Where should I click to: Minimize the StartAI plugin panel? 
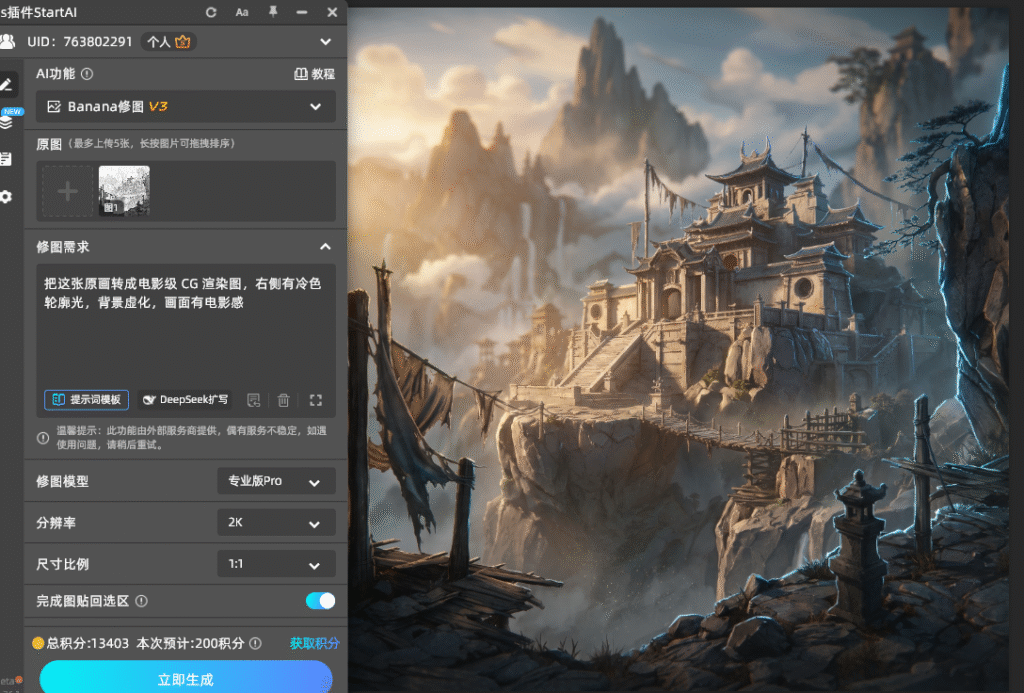point(302,12)
